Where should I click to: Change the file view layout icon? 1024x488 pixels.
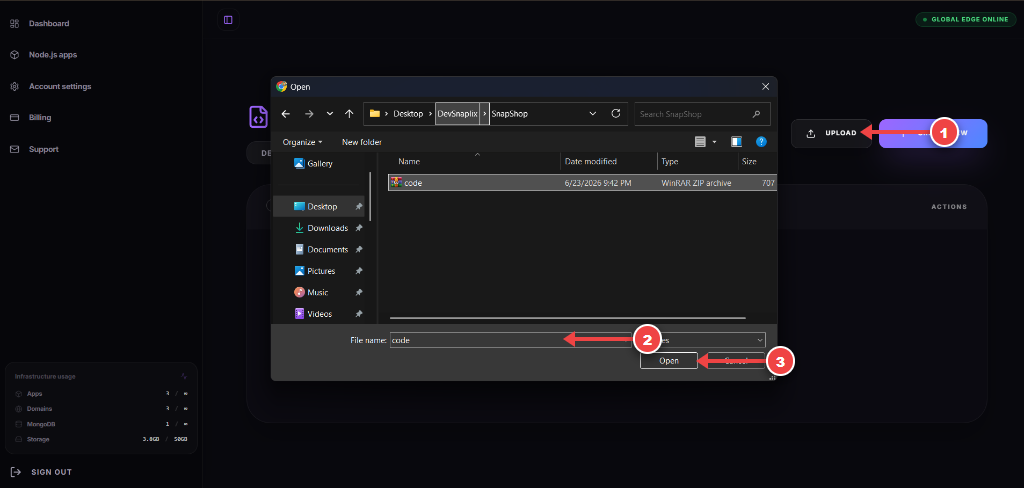[701, 142]
